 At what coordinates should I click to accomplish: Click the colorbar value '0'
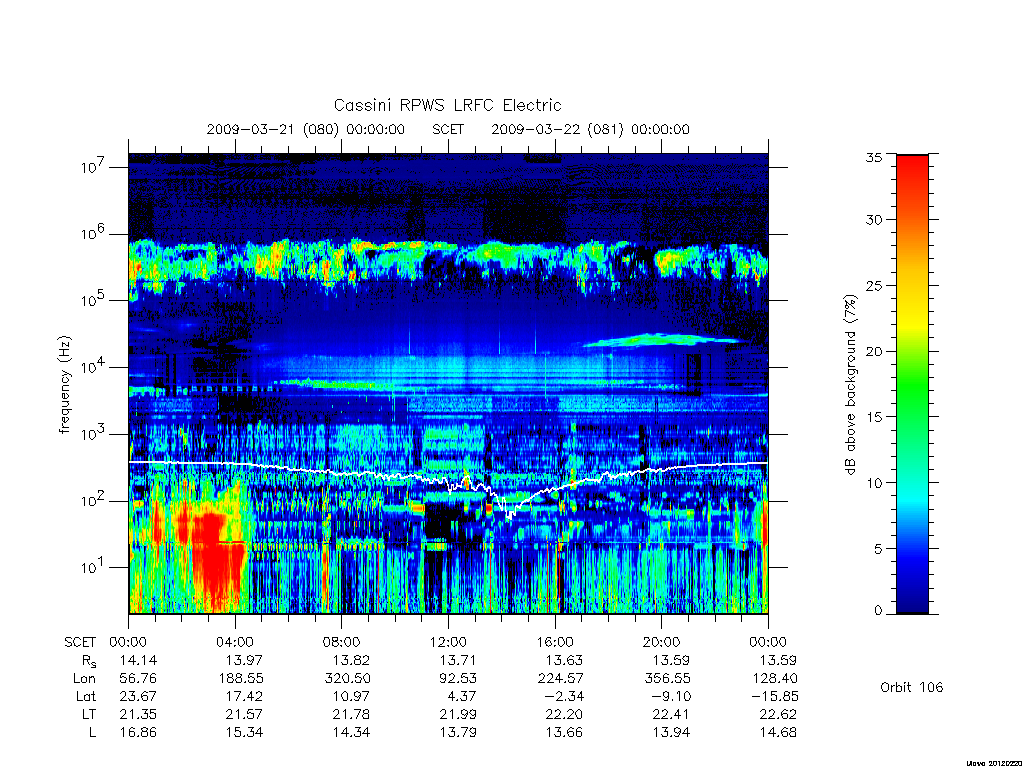[x=878, y=610]
